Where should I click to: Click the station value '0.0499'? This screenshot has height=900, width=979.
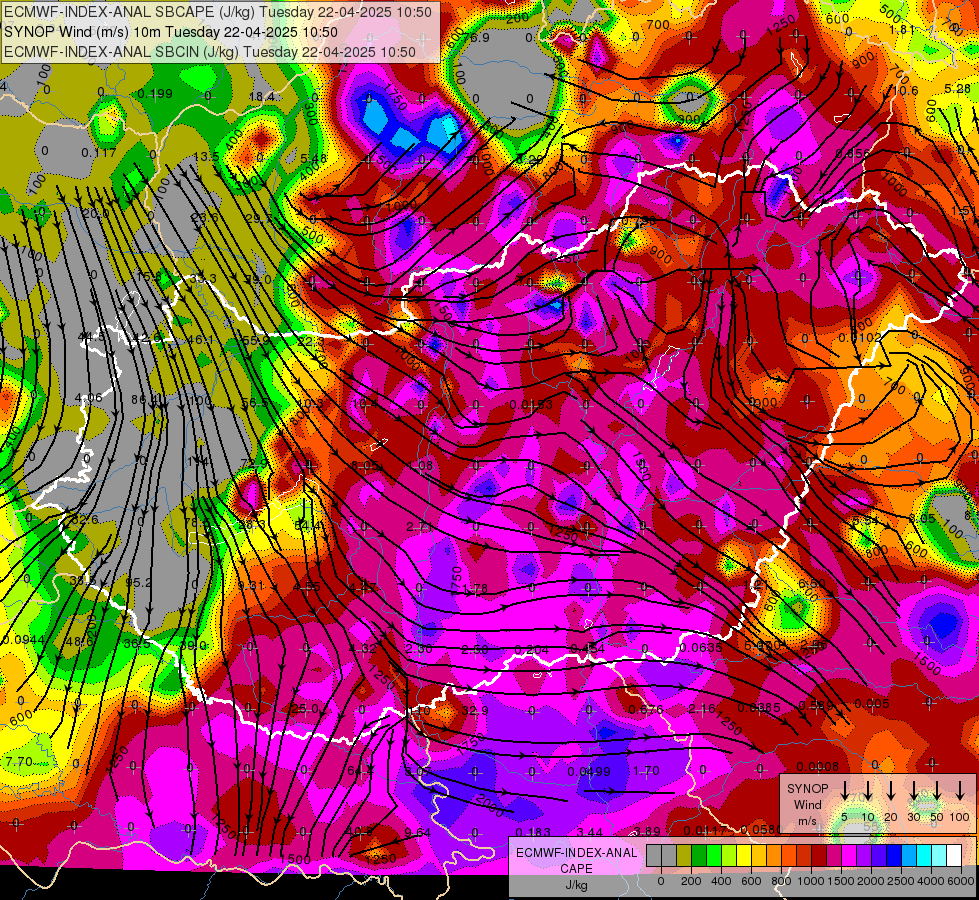pos(589,772)
